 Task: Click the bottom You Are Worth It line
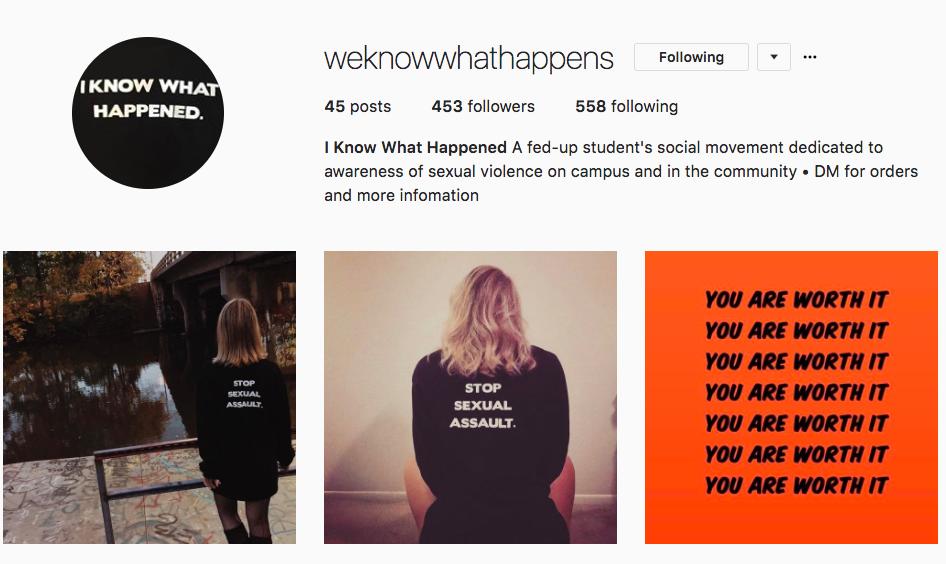click(x=796, y=485)
